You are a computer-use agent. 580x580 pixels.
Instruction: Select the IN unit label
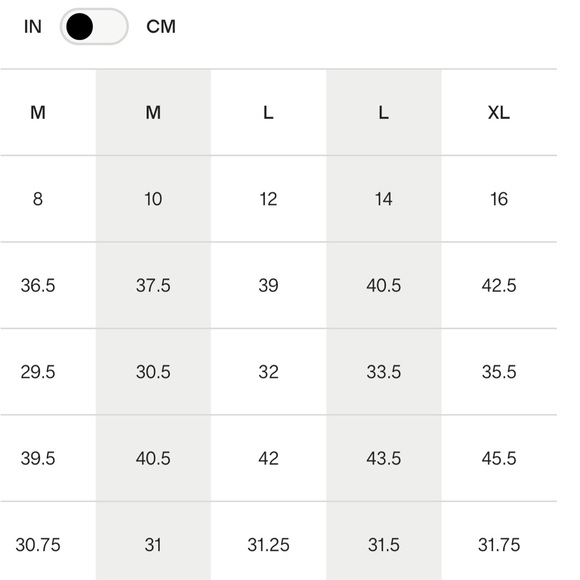(x=33, y=27)
